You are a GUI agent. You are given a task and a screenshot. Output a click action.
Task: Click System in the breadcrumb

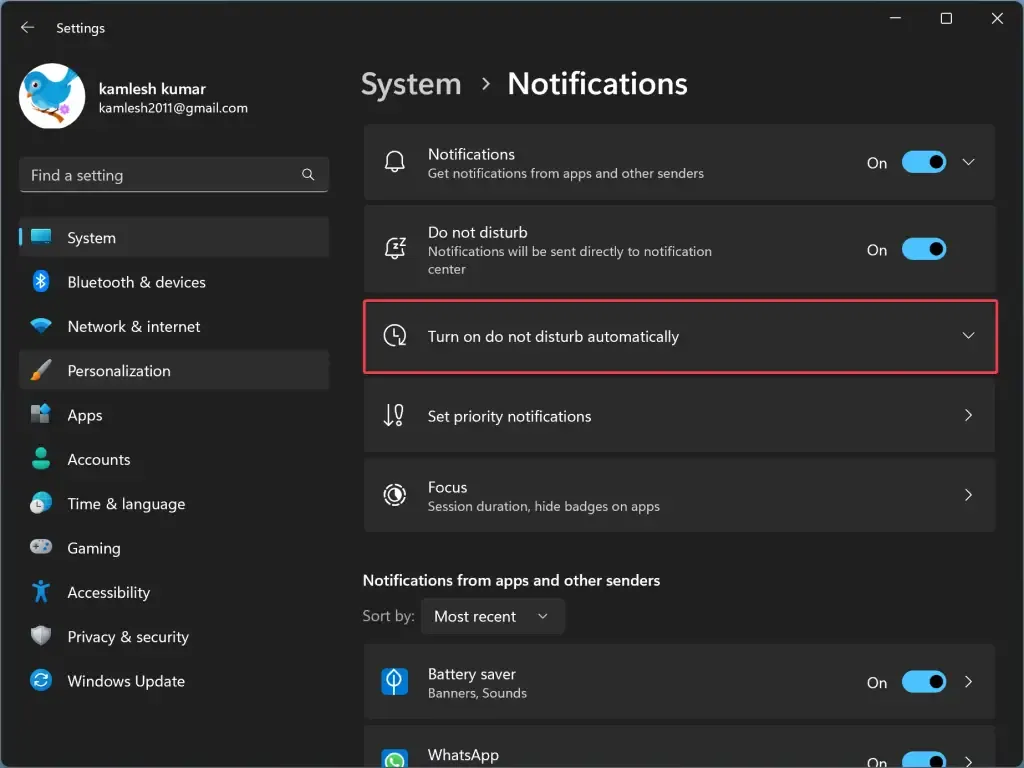coord(411,84)
